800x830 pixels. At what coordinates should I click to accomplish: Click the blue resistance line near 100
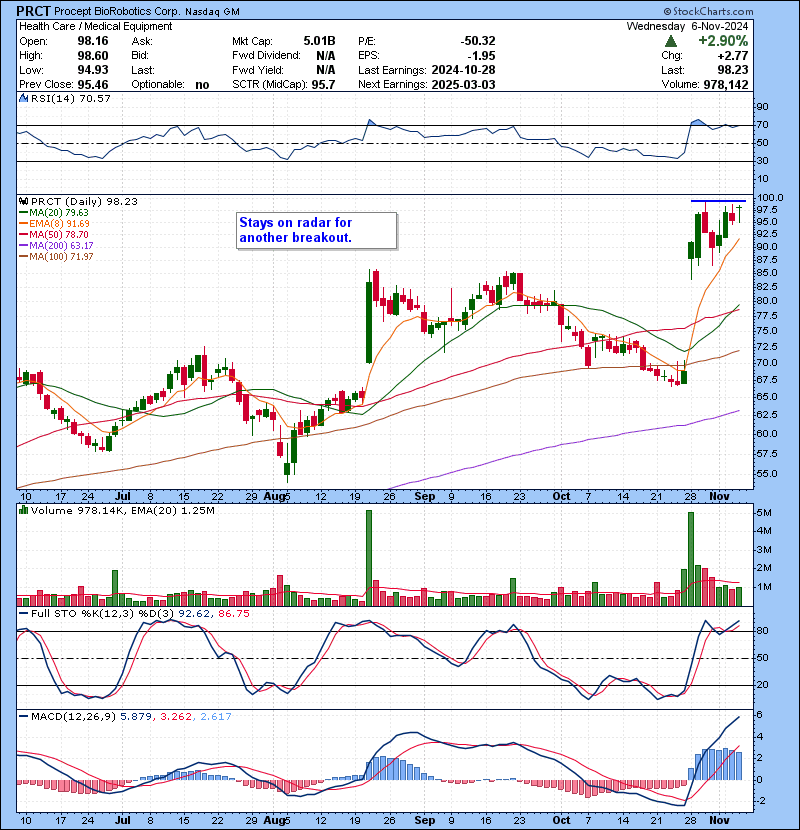tap(718, 201)
